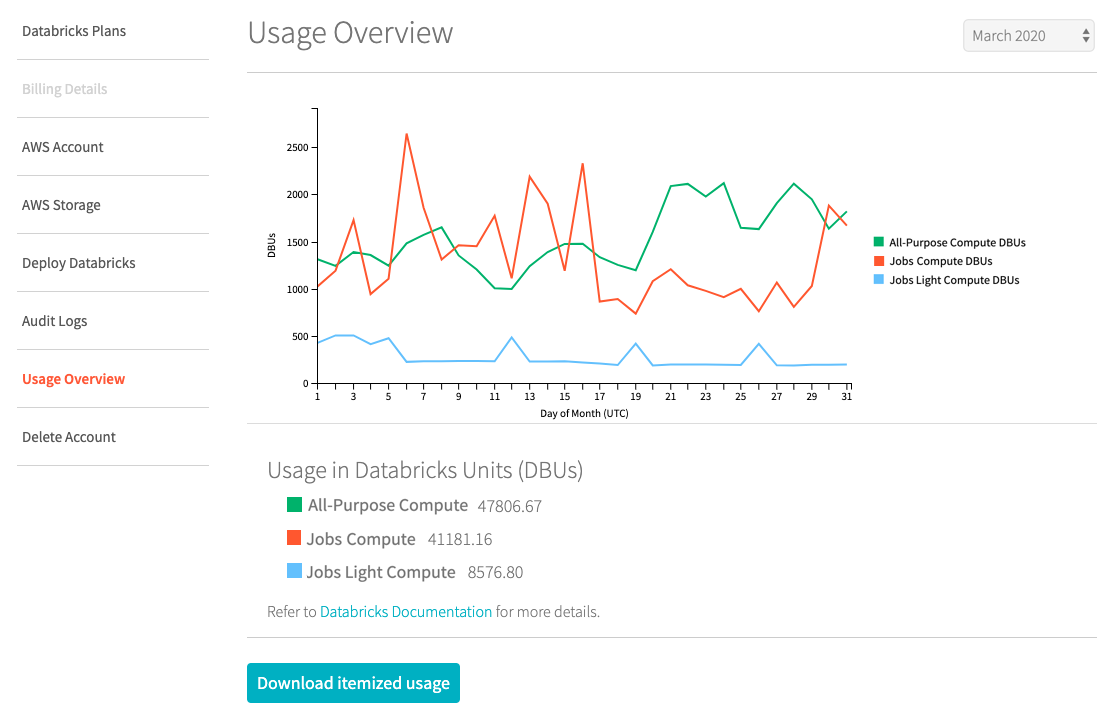Go to AWS Account settings
The width and height of the screenshot is (1116, 724).
[63, 147]
